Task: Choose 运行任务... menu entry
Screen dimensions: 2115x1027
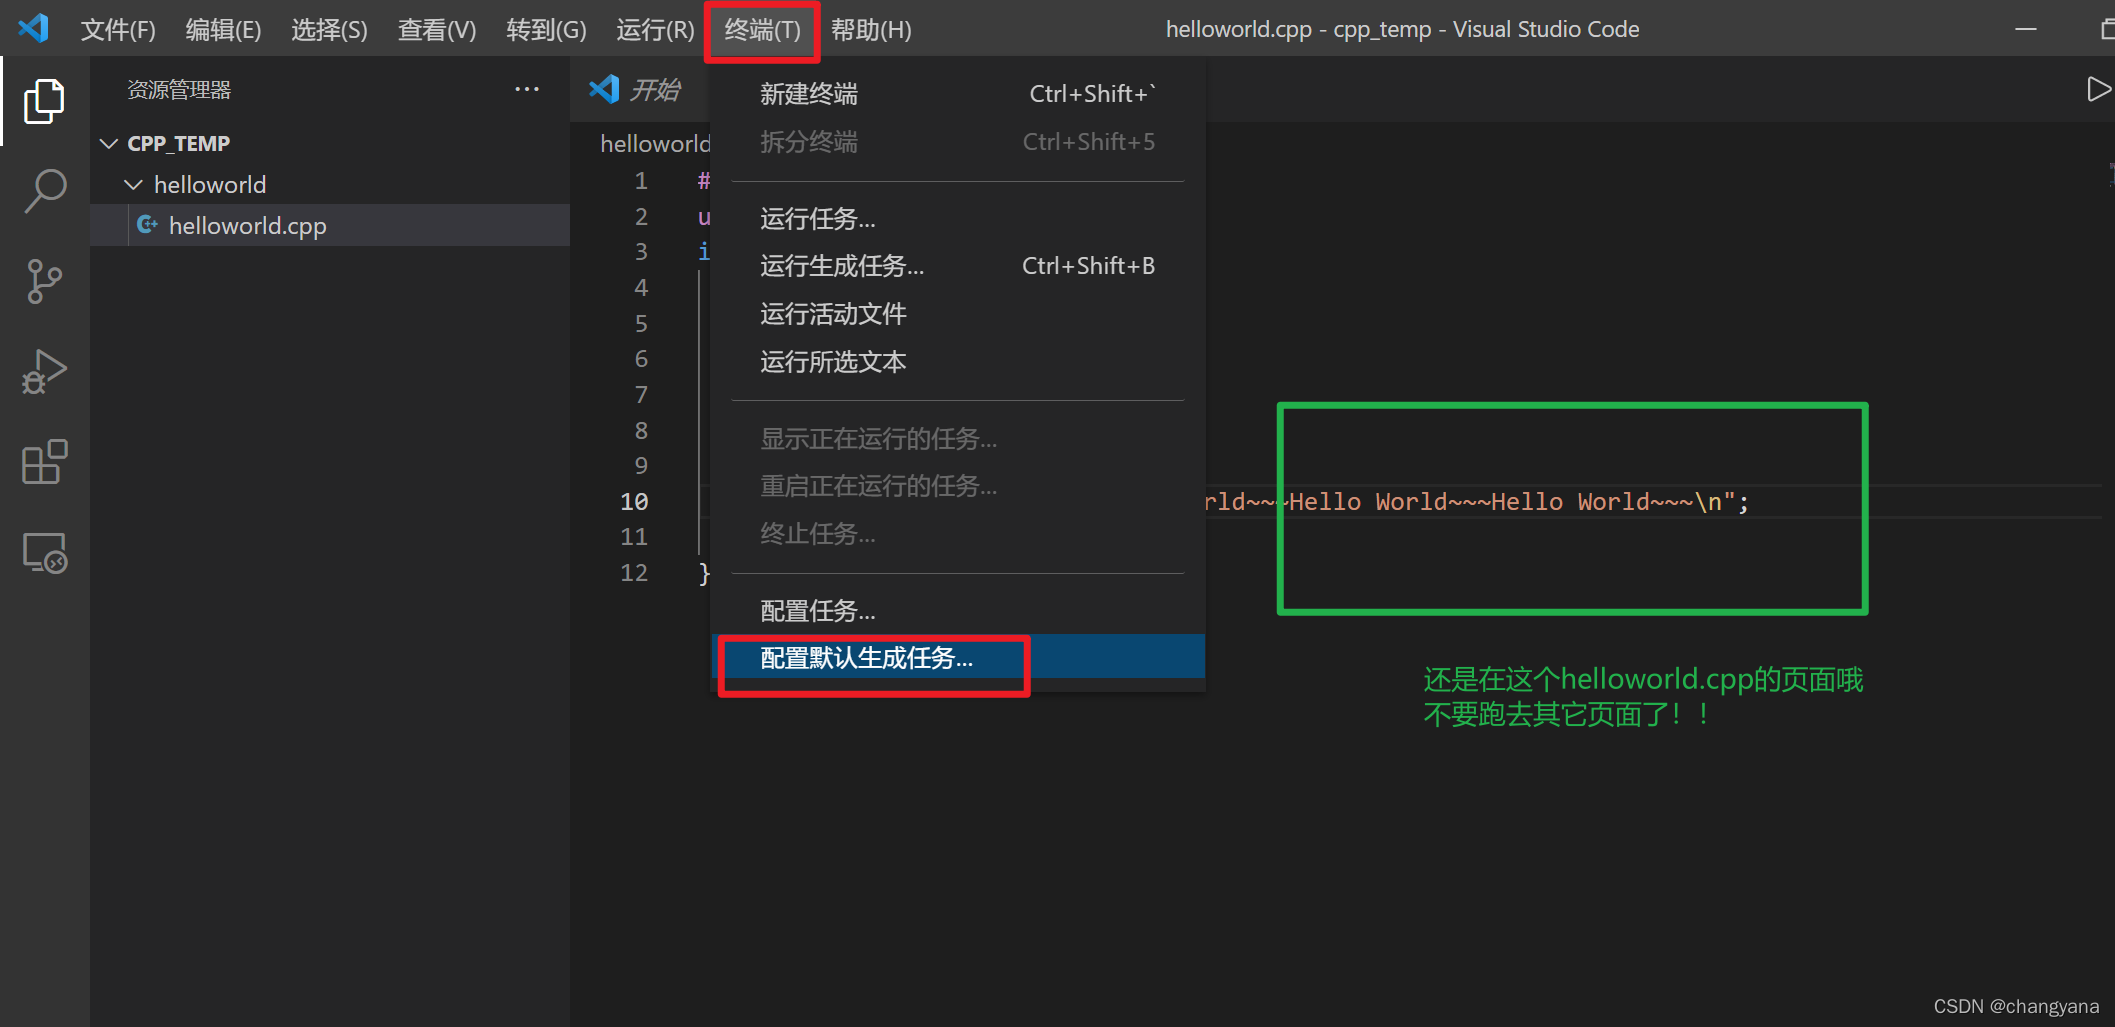Action: [958, 219]
